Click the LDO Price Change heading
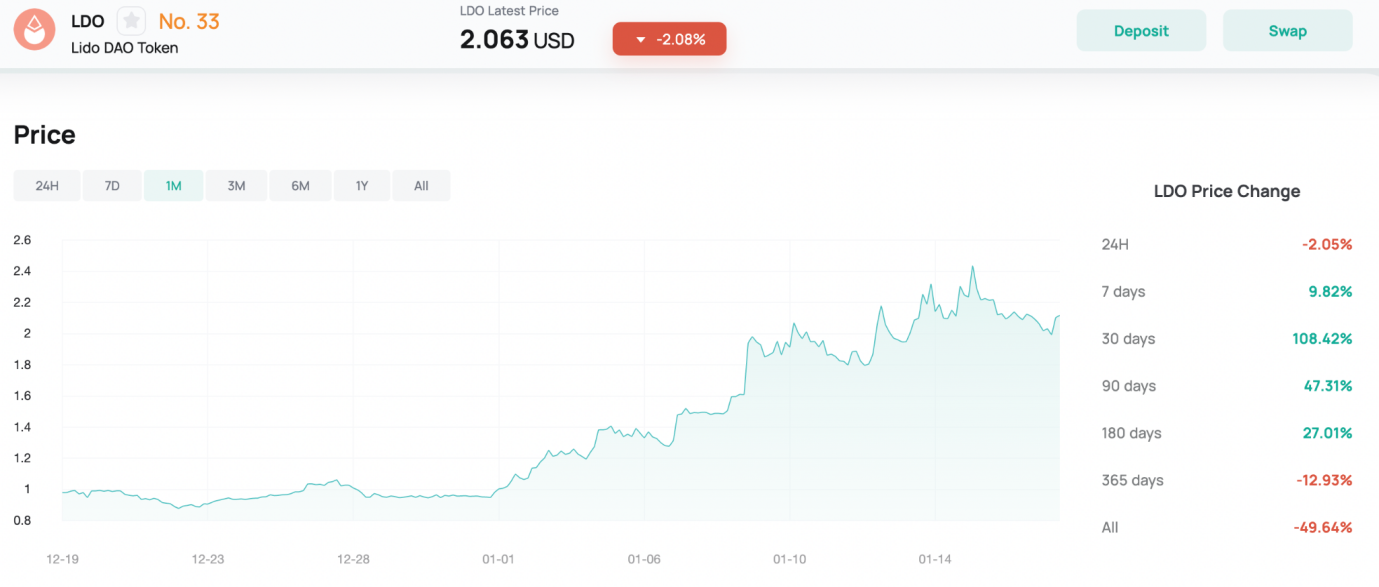Image resolution: width=1379 pixels, height=587 pixels. (x=1227, y=191)
